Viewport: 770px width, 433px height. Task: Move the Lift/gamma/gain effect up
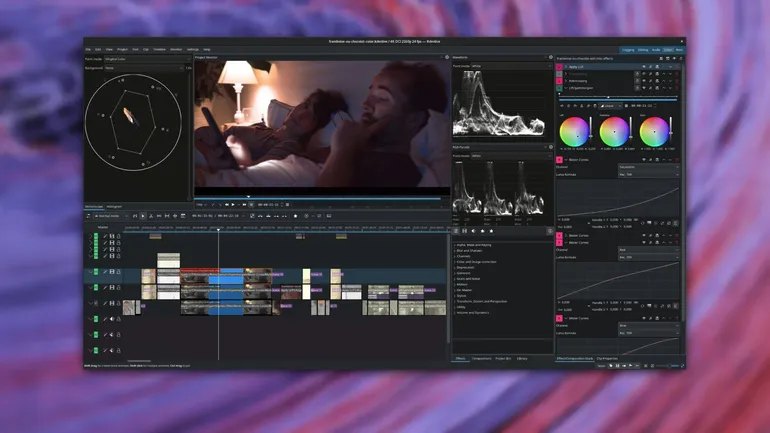tap(663, 88)
